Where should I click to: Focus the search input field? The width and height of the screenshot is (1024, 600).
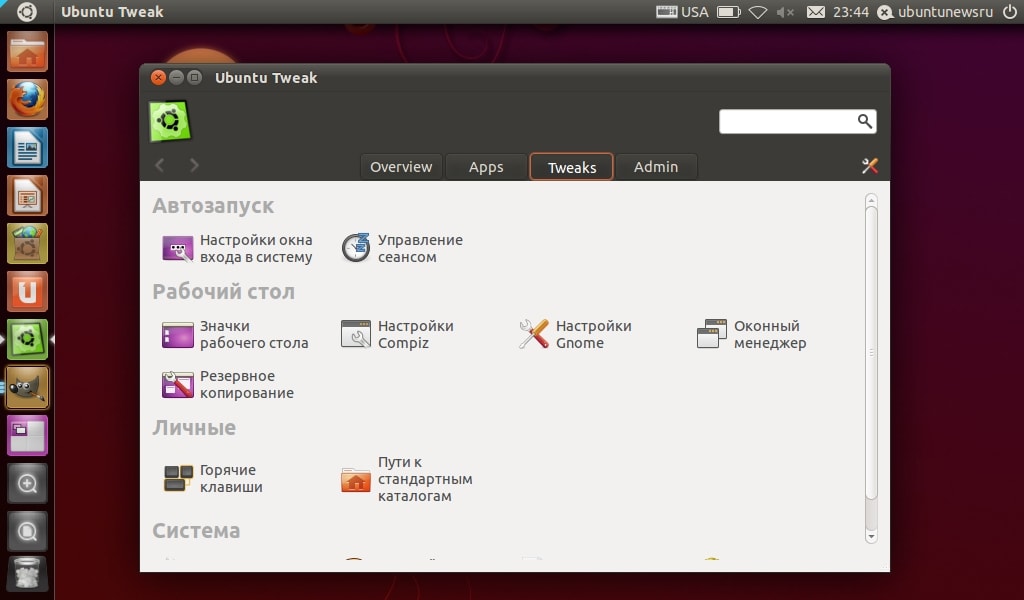[x=797, y=121]
